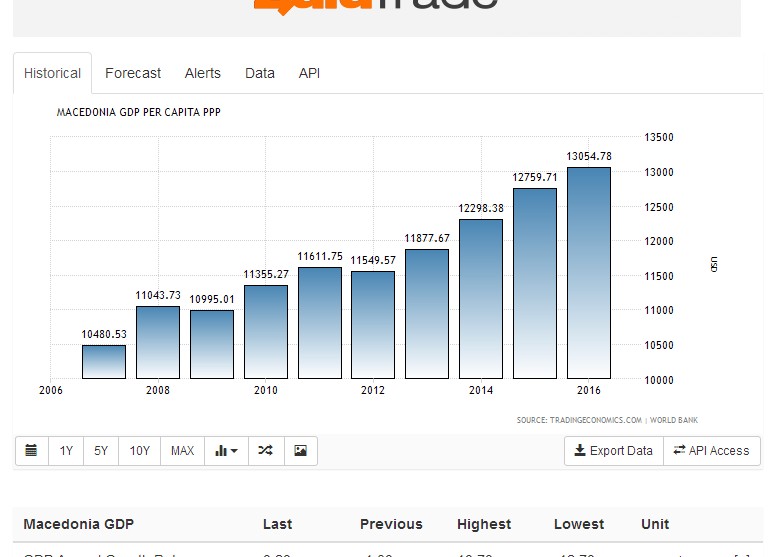The height and width of the screenshot is (557, 779).
Task: Click the API Access button
Action: coord(712,451)
